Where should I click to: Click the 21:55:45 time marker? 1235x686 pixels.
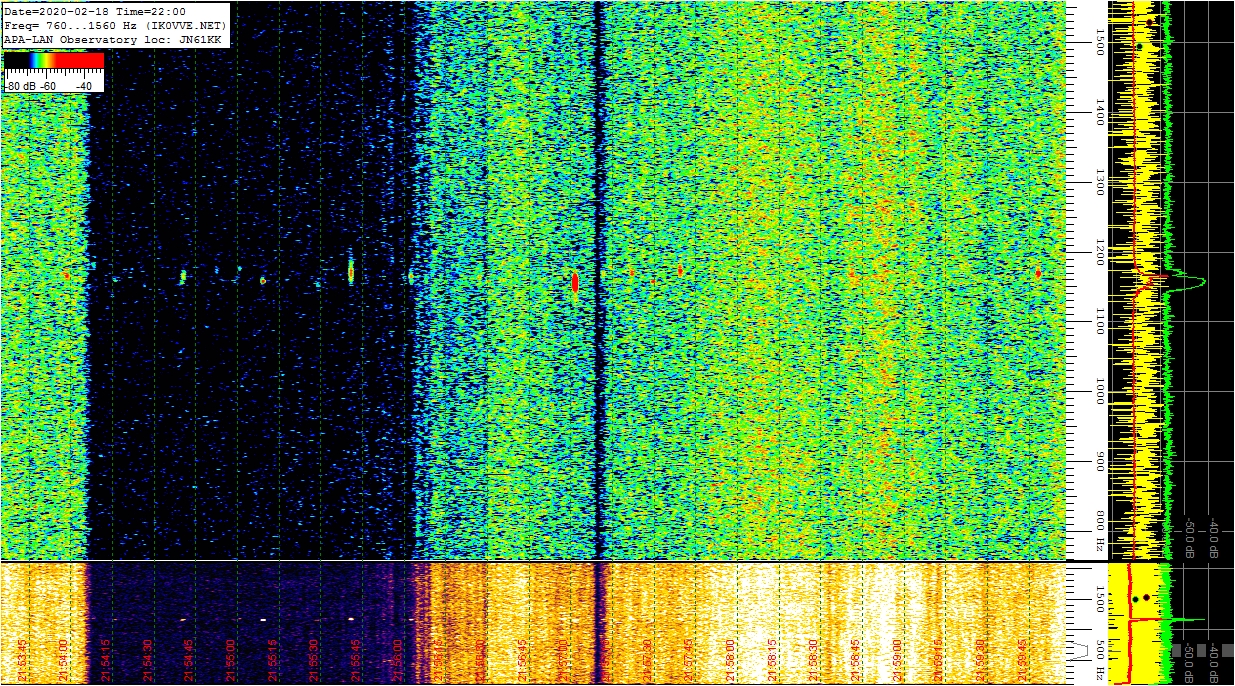(x=357, y=660)
